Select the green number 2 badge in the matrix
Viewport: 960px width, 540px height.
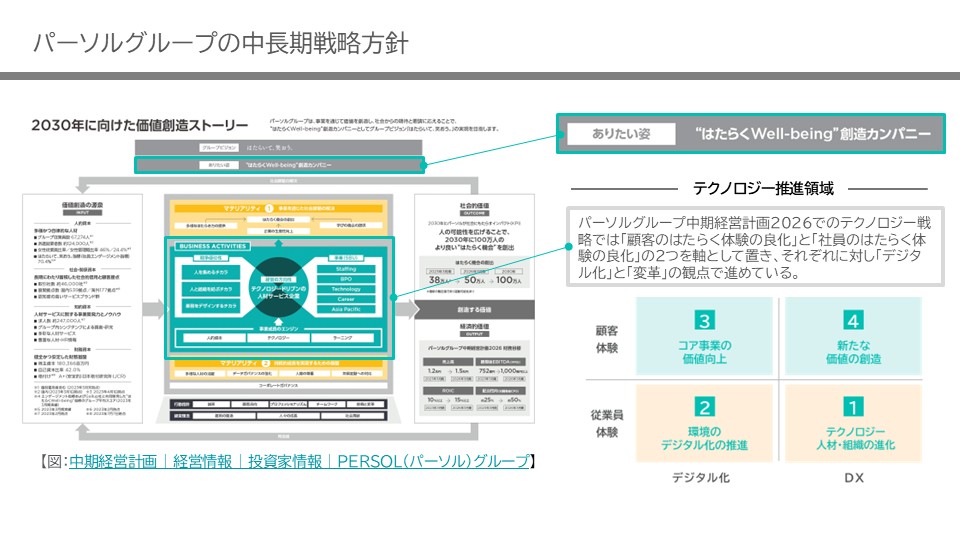tap(705, 407)
